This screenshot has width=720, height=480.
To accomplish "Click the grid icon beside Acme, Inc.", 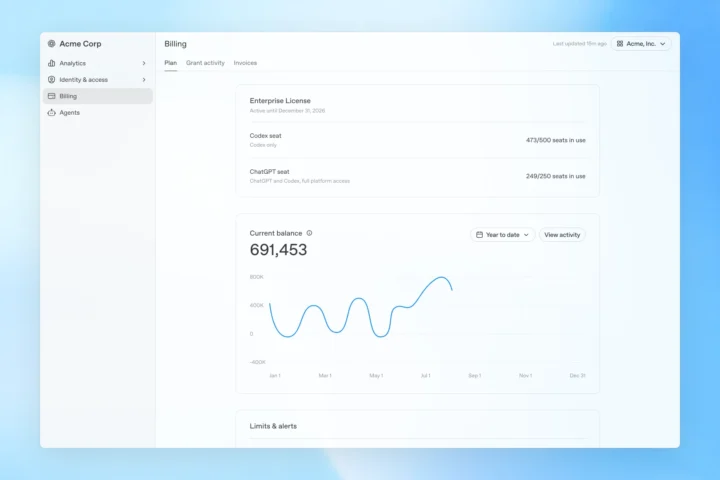I will (x=620, y=44).
